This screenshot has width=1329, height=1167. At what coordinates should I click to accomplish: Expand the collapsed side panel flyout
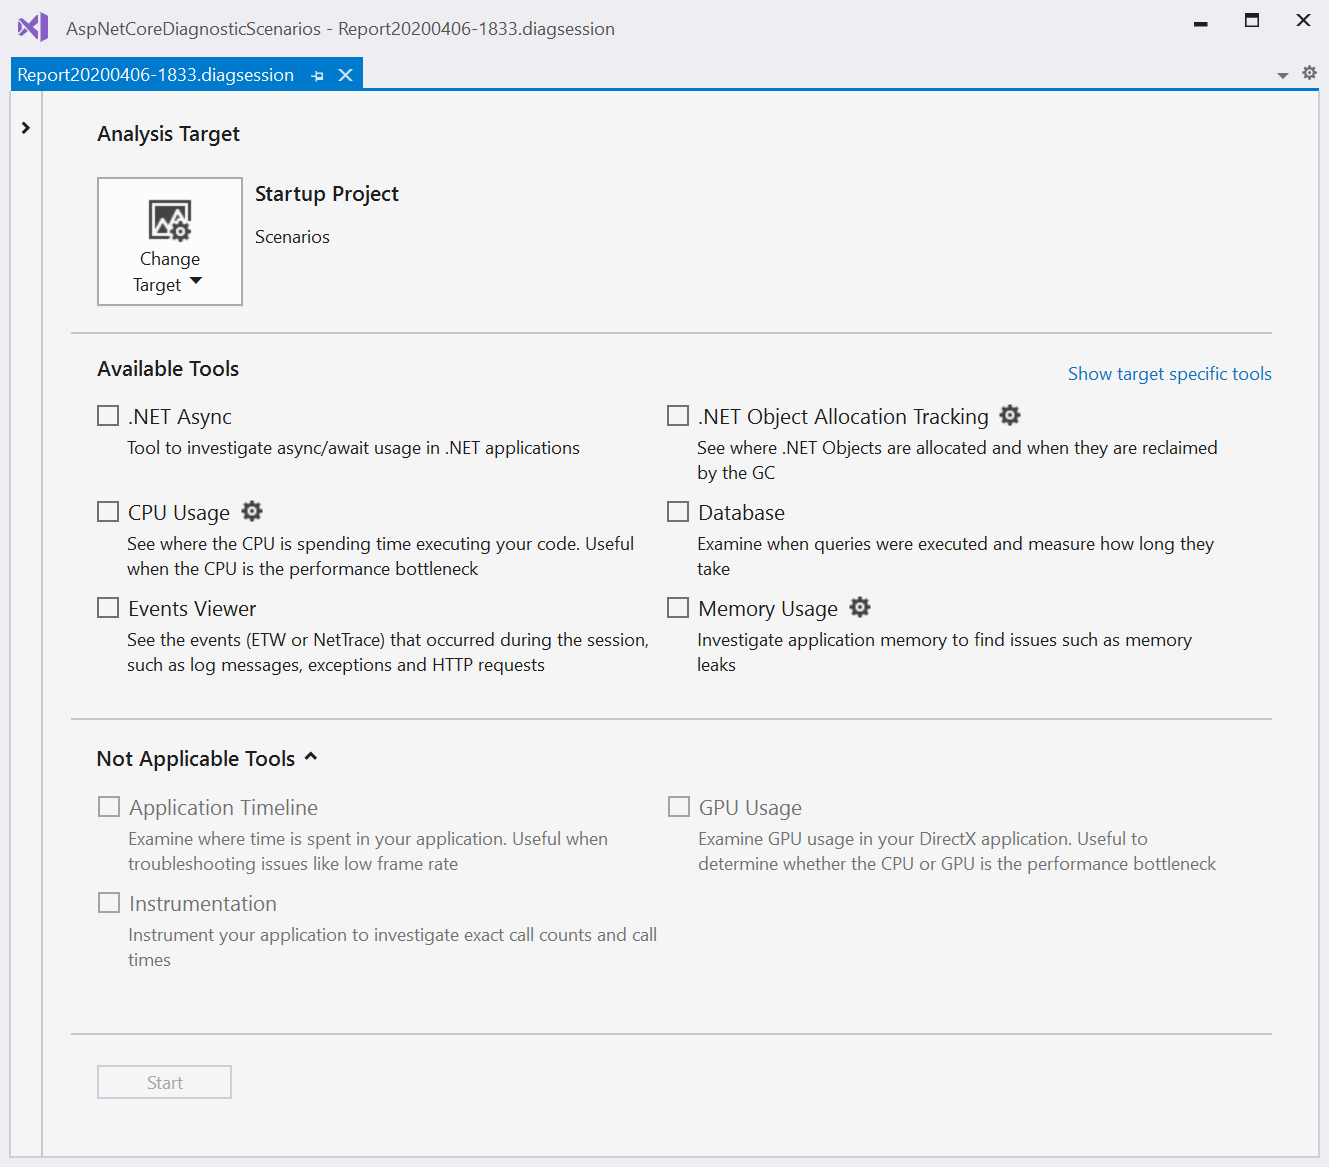25,128
